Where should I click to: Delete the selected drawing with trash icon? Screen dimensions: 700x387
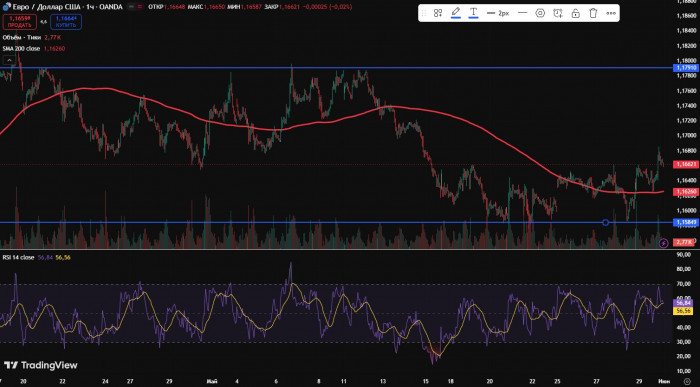[x=593, y=13]
